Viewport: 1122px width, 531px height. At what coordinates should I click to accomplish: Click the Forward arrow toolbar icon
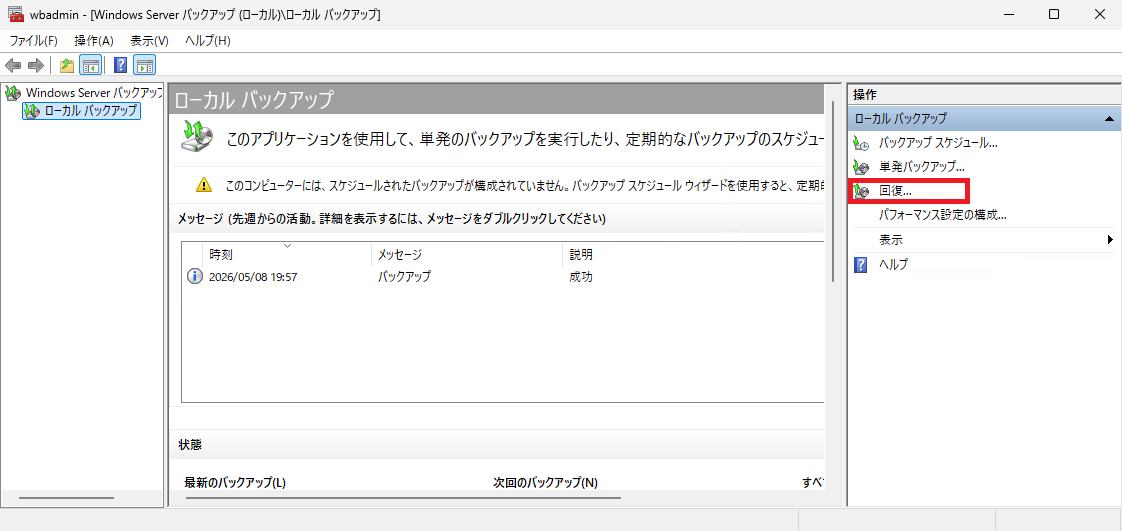[36, 66]
